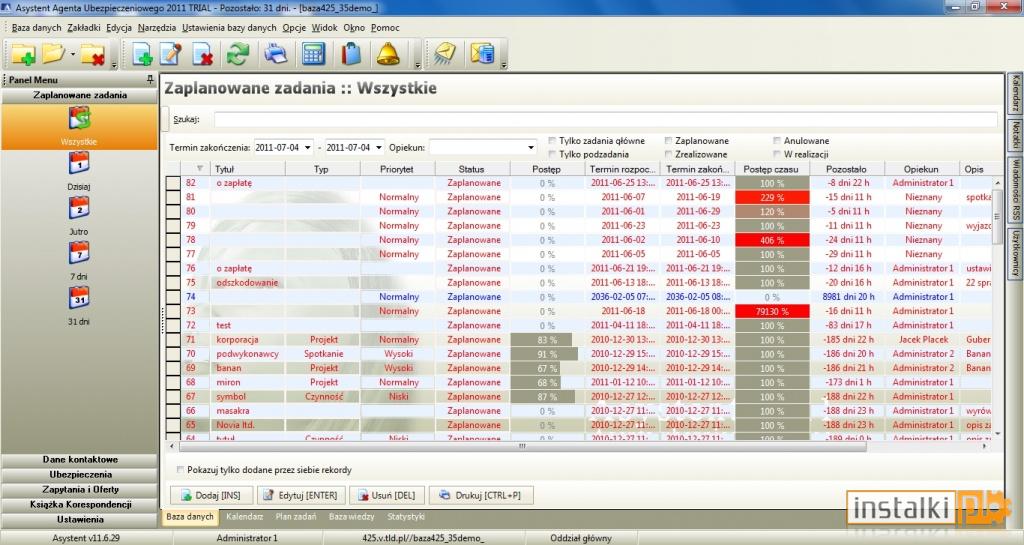Viewport: 1024px width, 545px height.
Task: Click the envelope mail toolbar icon
Action: pos(445,55)
